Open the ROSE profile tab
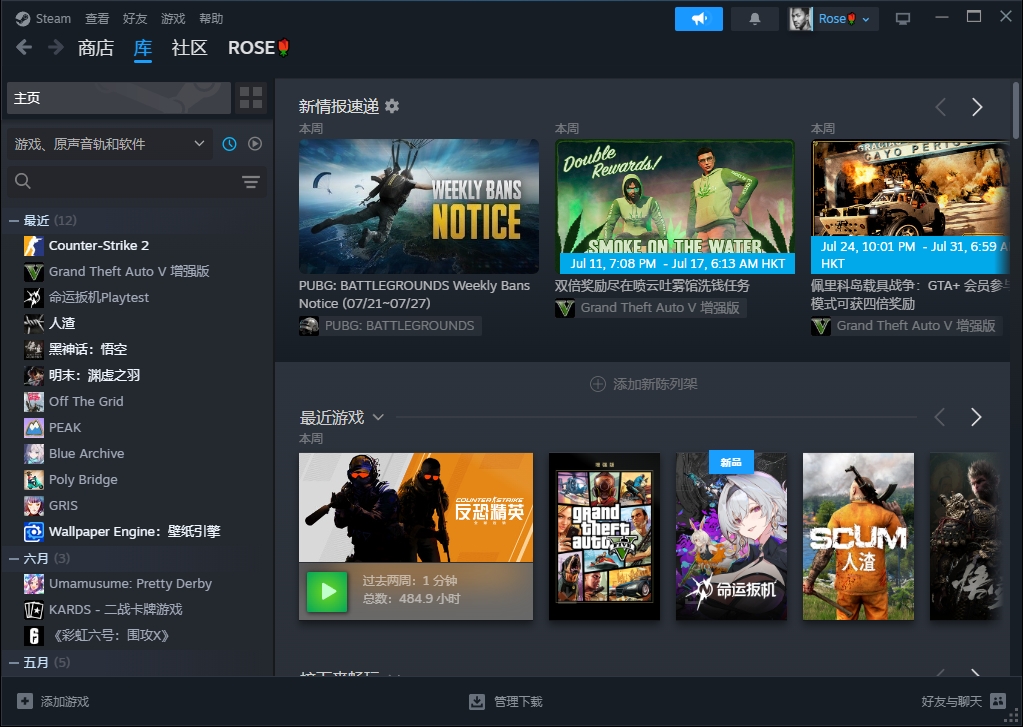The image size is (1023, 727). (258, 48)
